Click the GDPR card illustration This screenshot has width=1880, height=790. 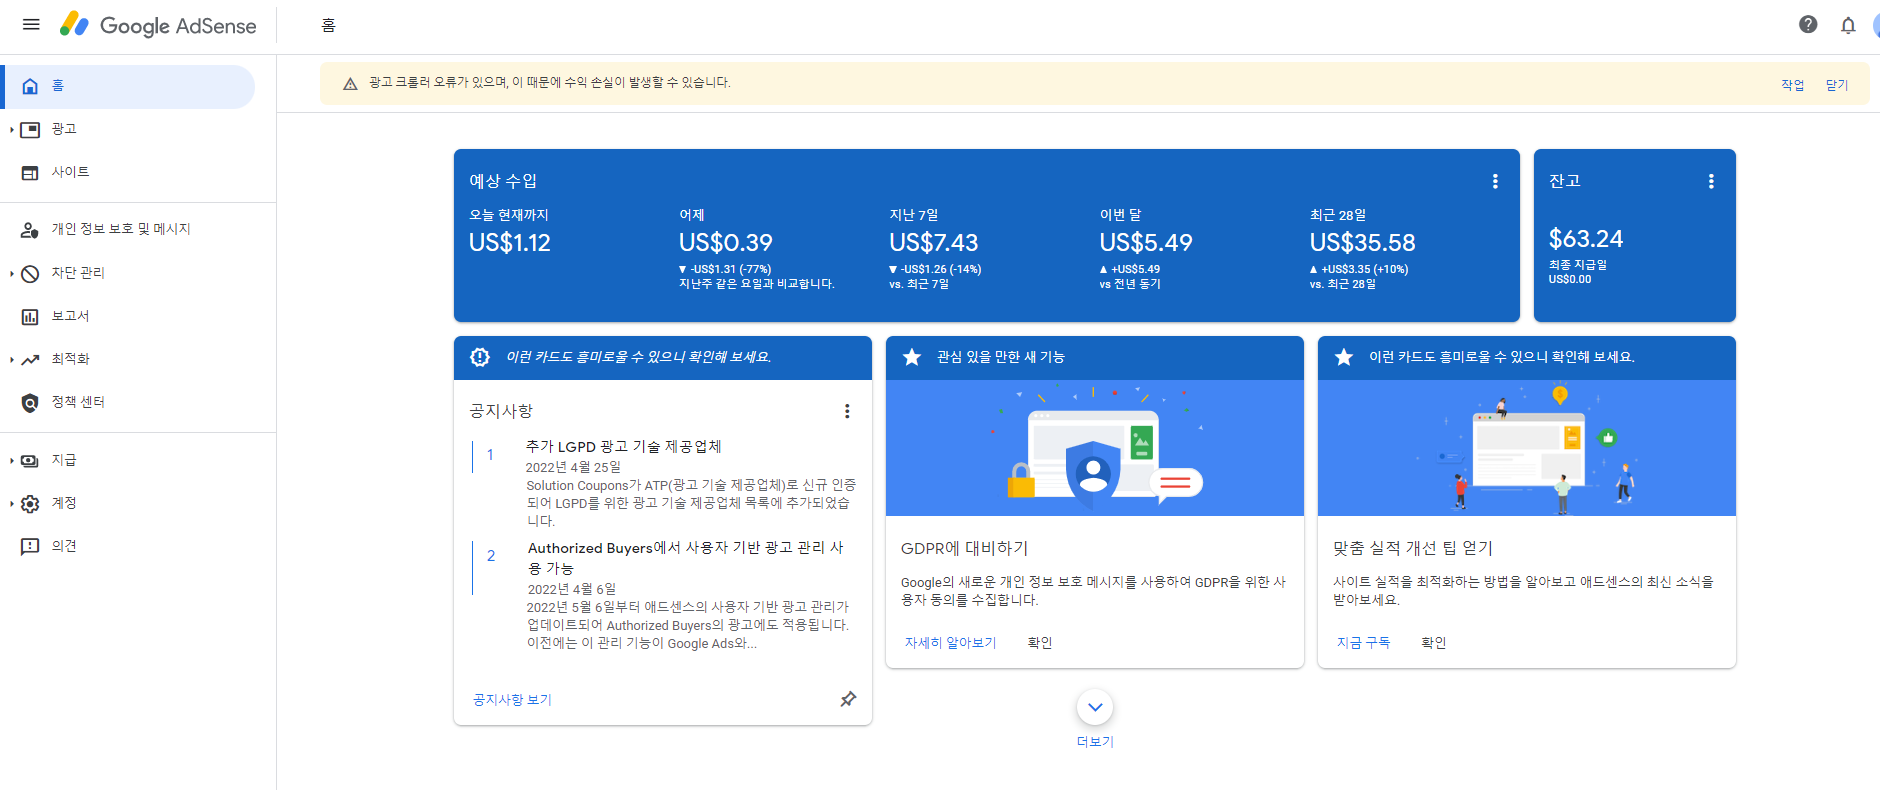[1095, 448]
